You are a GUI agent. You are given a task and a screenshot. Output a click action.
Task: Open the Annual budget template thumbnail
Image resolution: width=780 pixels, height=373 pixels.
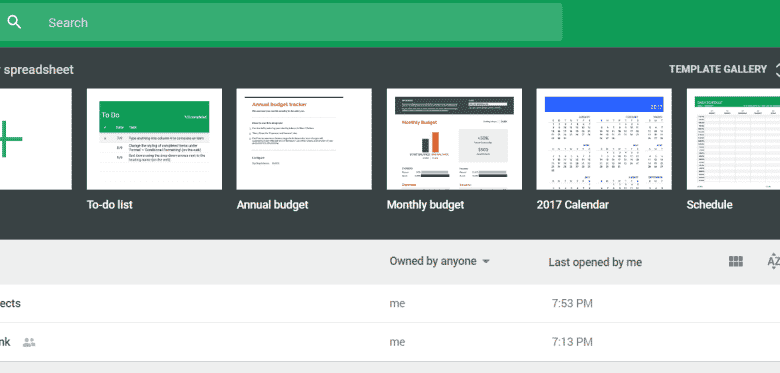pyautogui.click(x=304, y=139)
